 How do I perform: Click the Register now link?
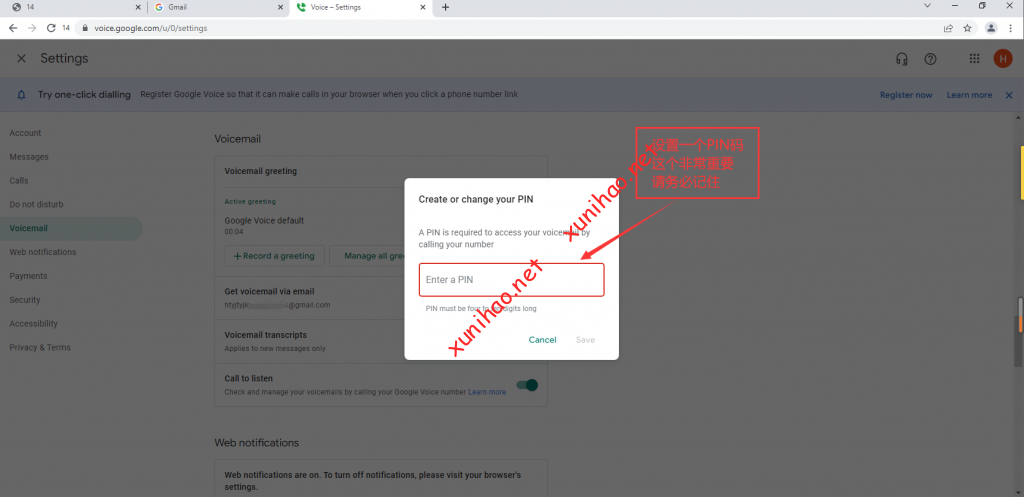(905, 95)
